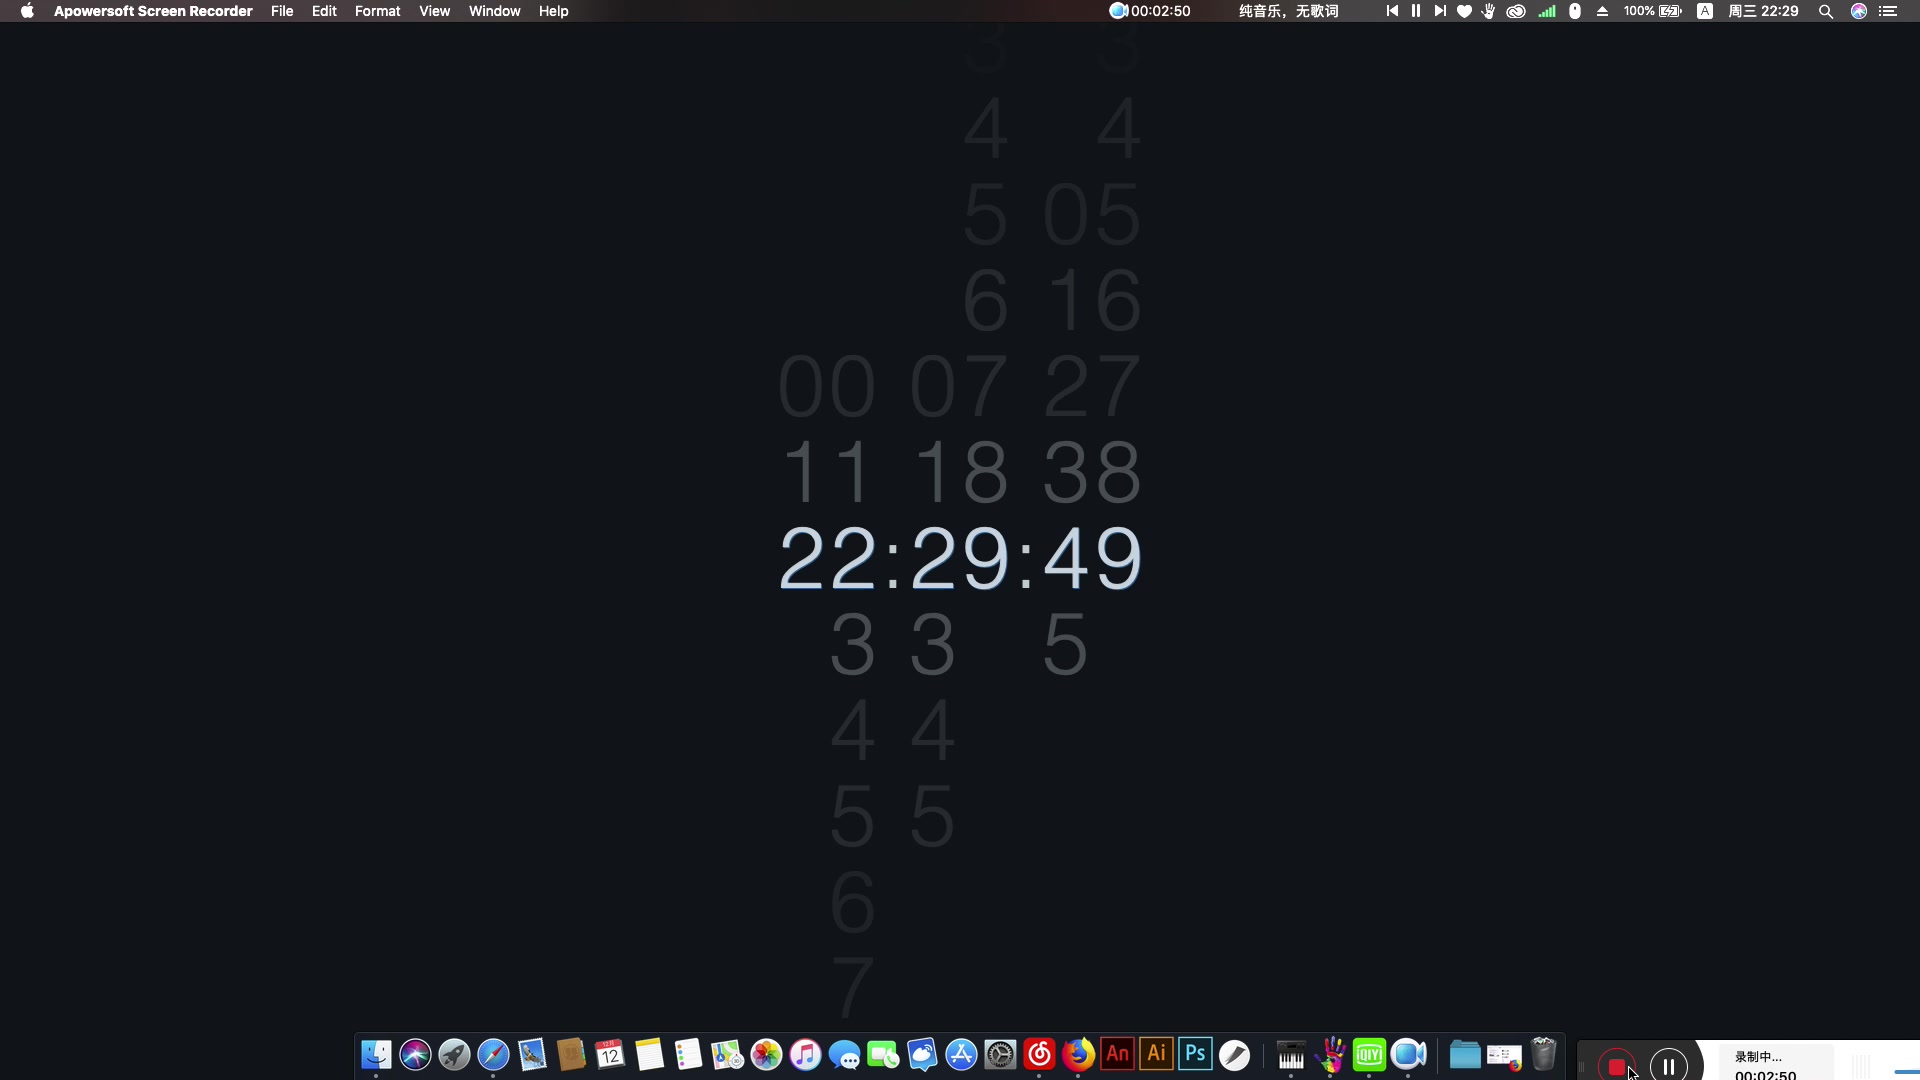Open battery status showing 100%
This screenshot has width=1920, height=1080.
click(1653, 11)
